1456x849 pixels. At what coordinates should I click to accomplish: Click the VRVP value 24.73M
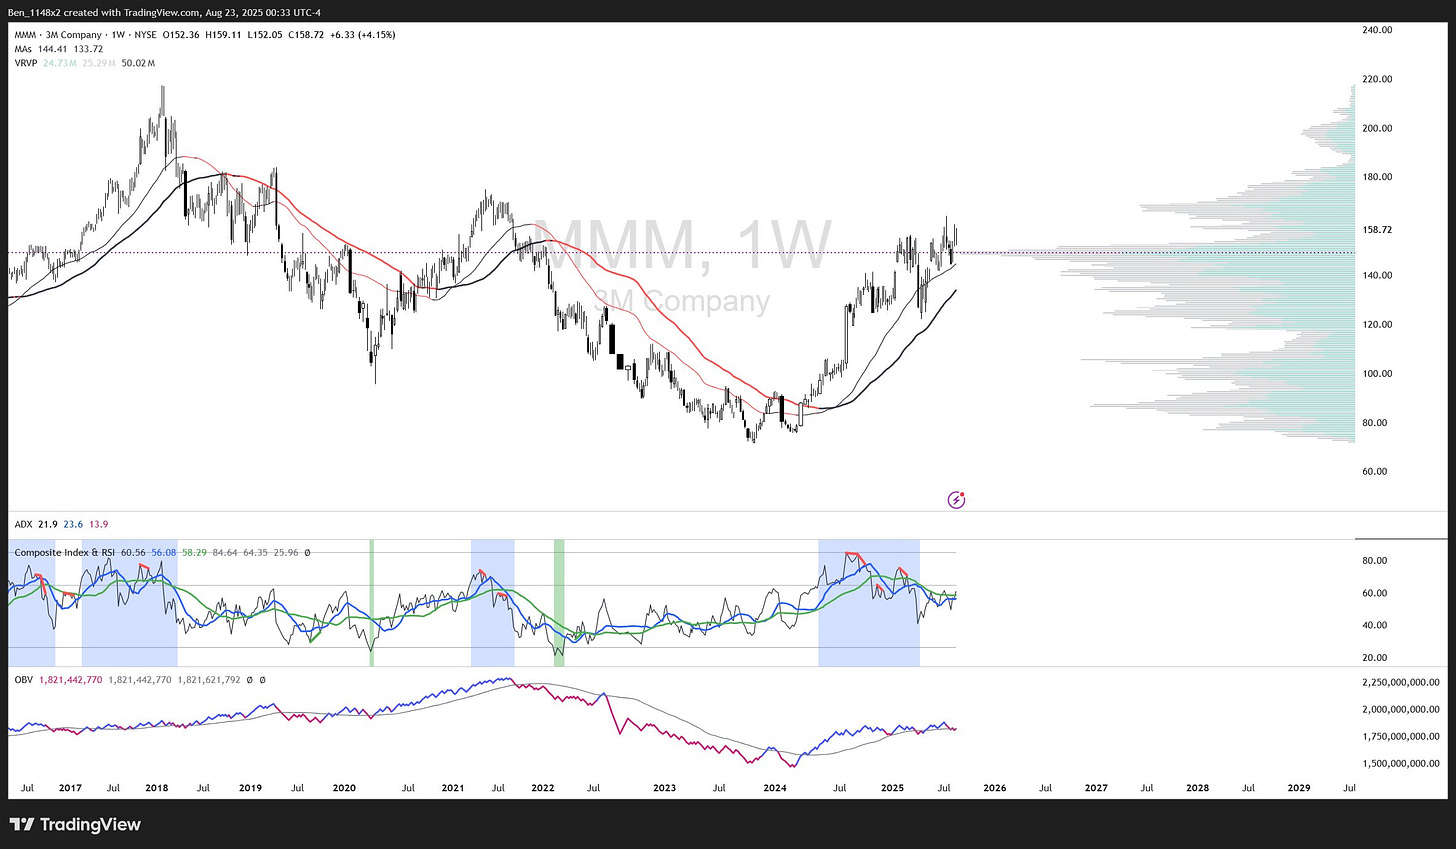point(58,63)
